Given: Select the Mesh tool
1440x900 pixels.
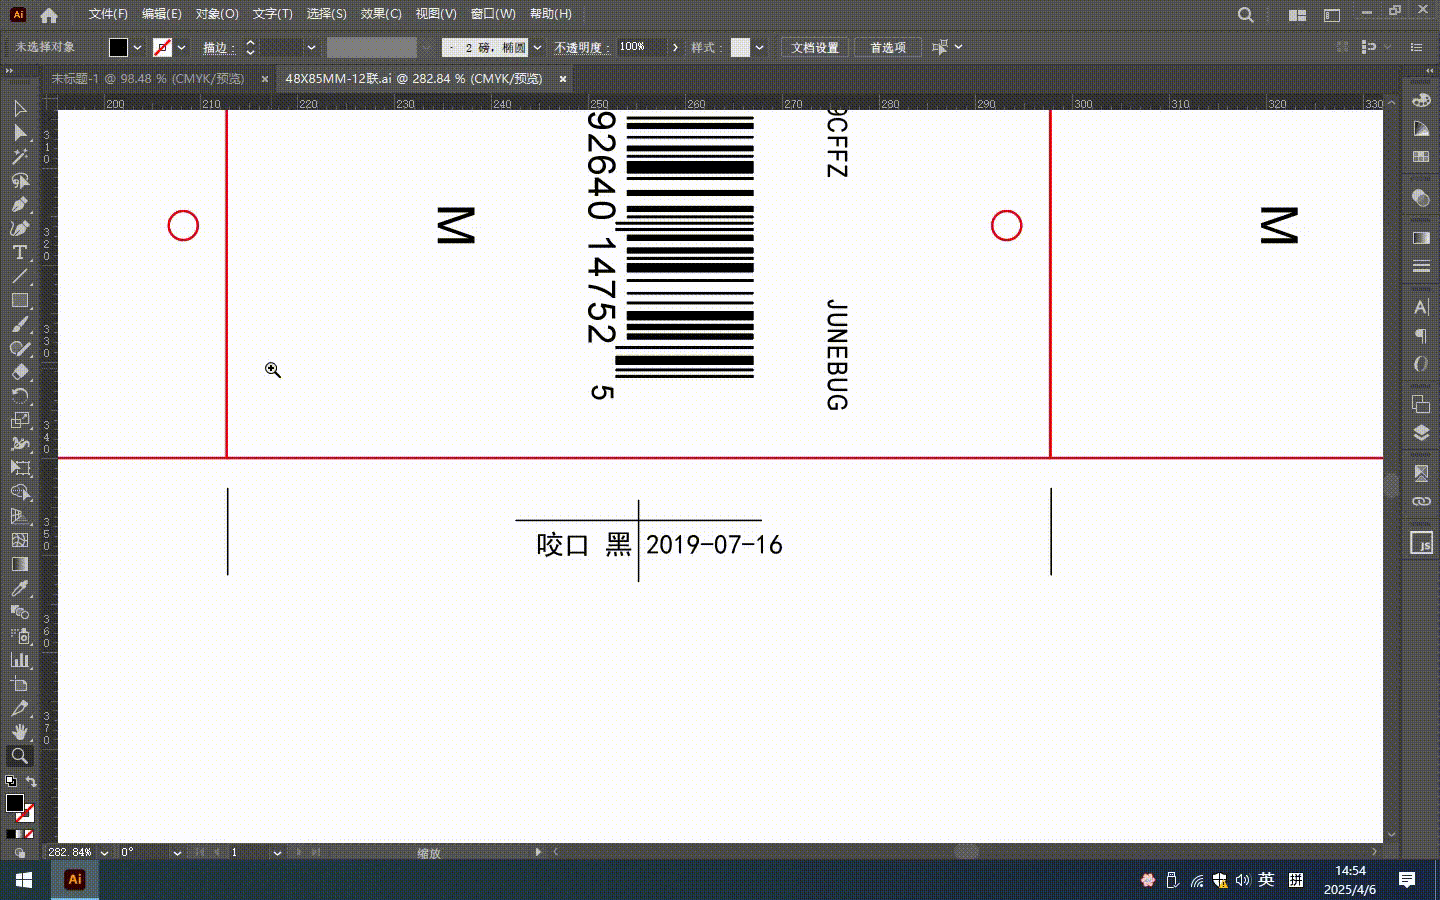Looking at the screenshot, I should coord(19,540).
